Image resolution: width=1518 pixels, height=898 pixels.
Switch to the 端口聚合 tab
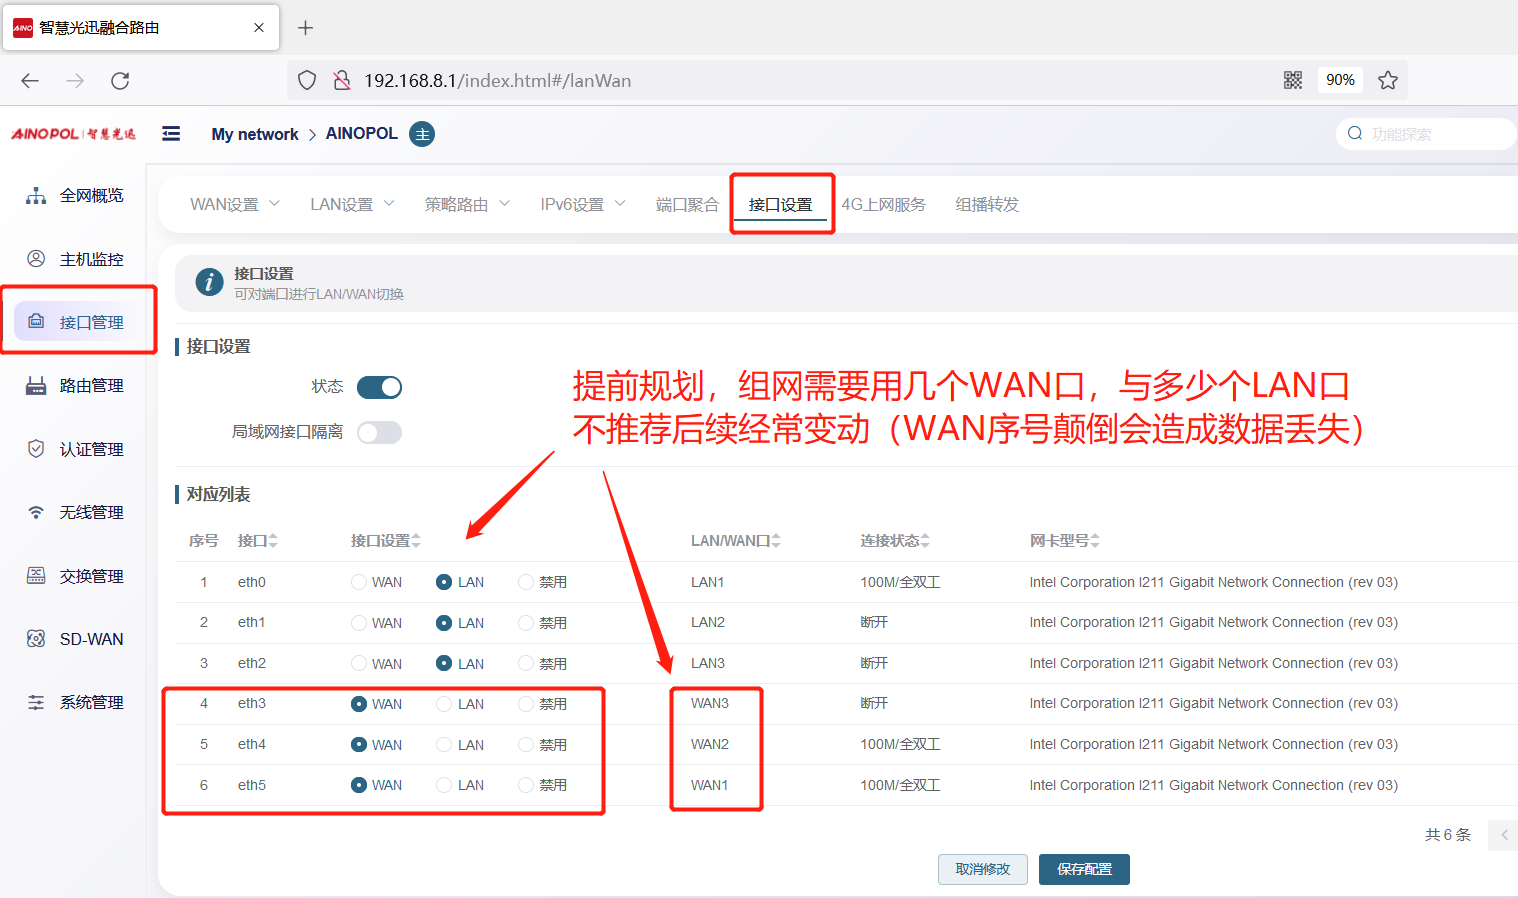687,204
